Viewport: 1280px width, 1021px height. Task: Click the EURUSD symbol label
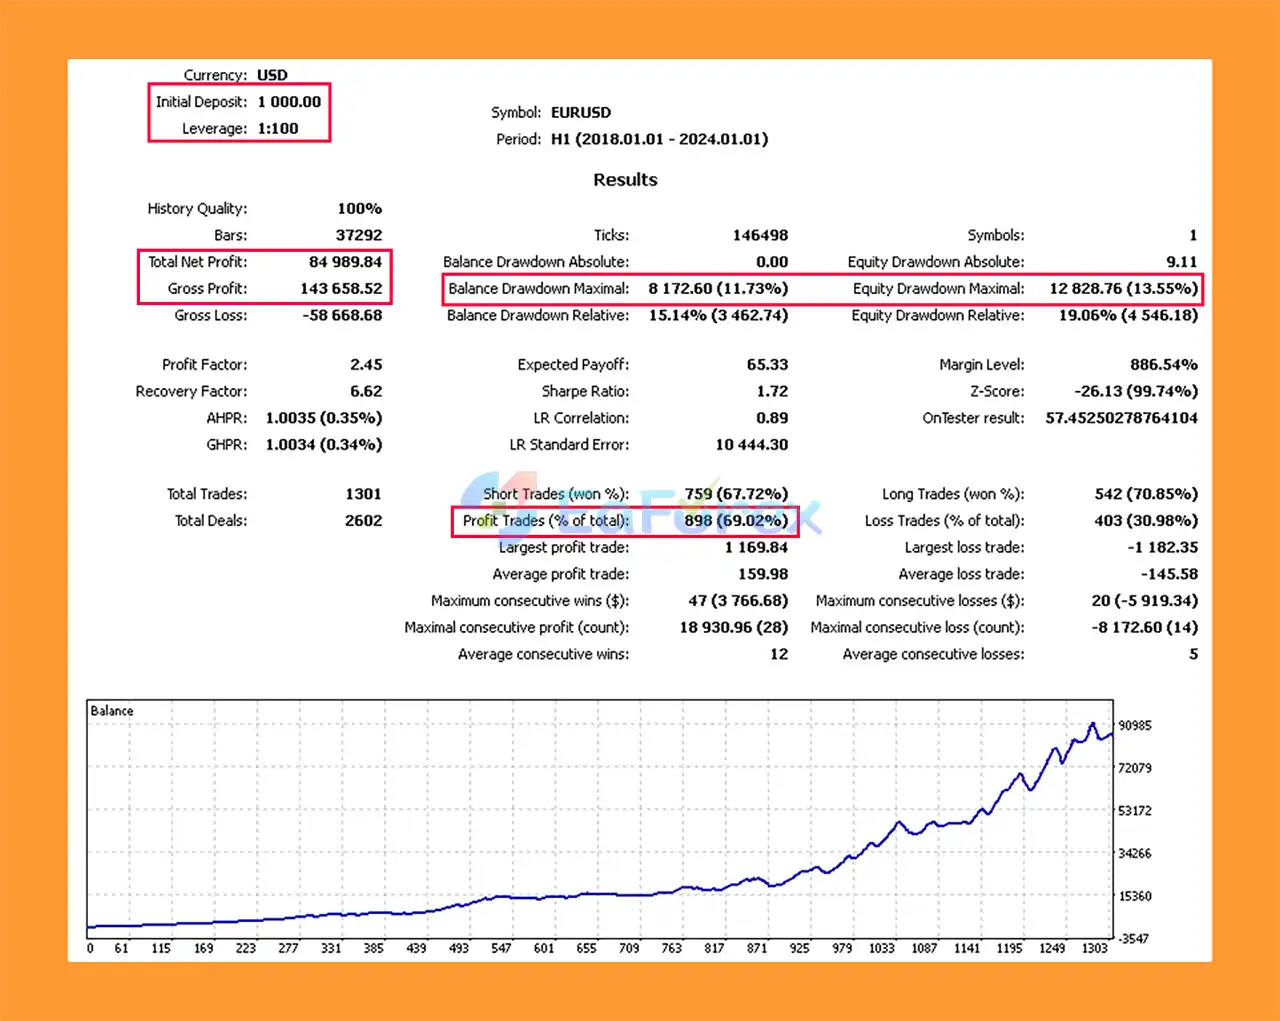click(x=580, y=112)
